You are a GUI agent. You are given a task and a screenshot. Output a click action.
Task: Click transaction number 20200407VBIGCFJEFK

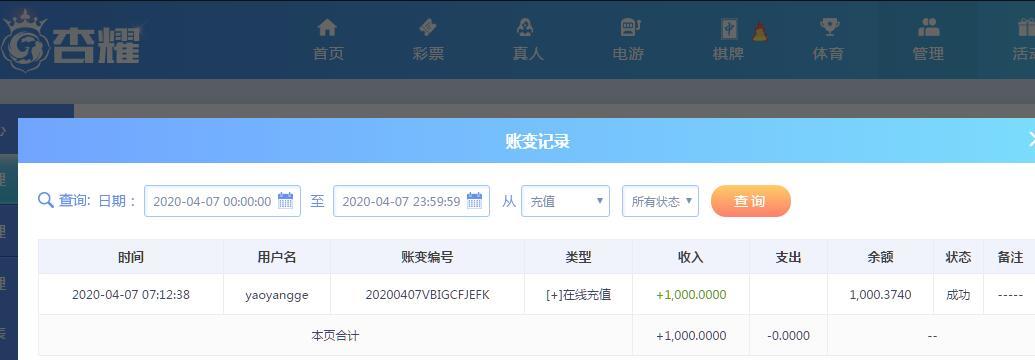[428, 295]
